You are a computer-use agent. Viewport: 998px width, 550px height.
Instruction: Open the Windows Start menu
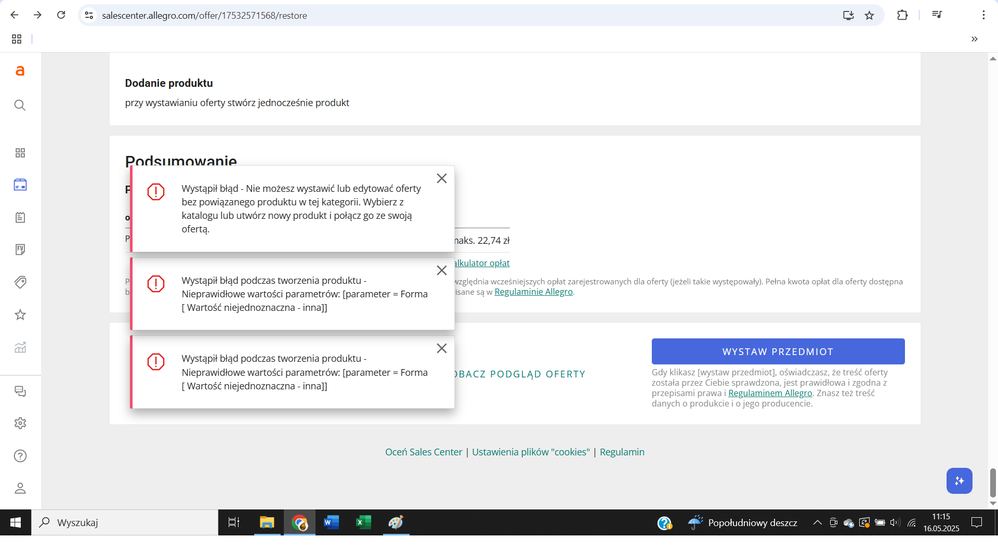coord(15,523)
